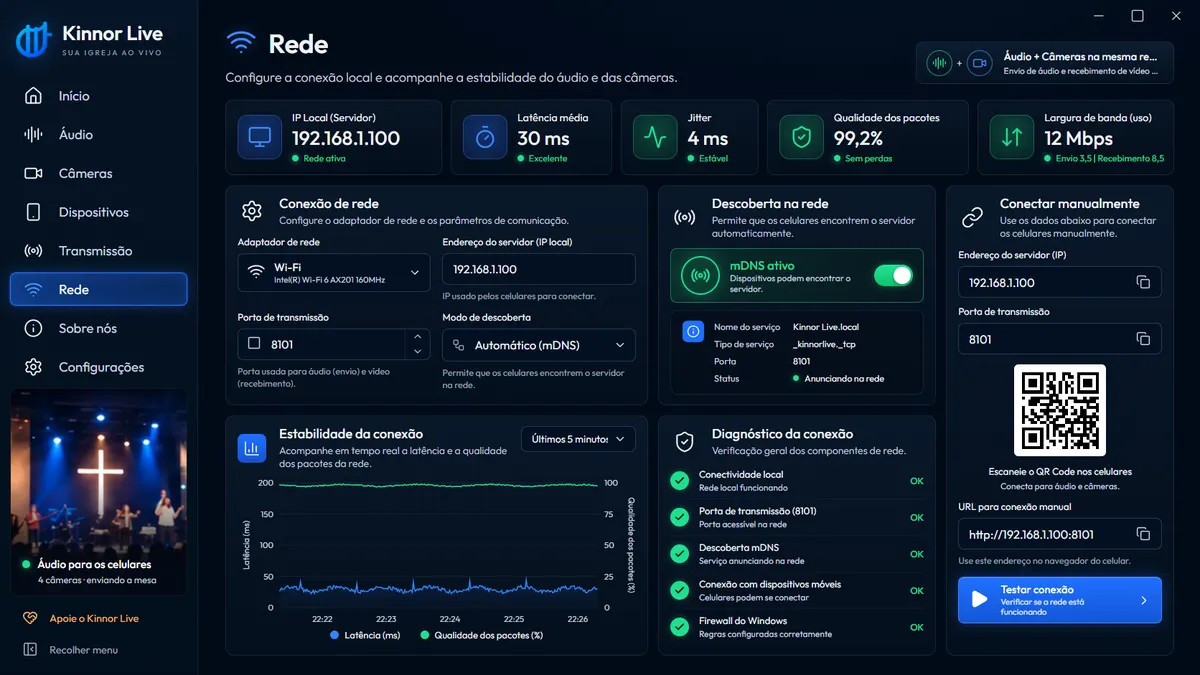This screenshot has width=1200, height=675.
Task: Click the URL field http://192.168.1.100:8101
Action: click(1060, 534)
